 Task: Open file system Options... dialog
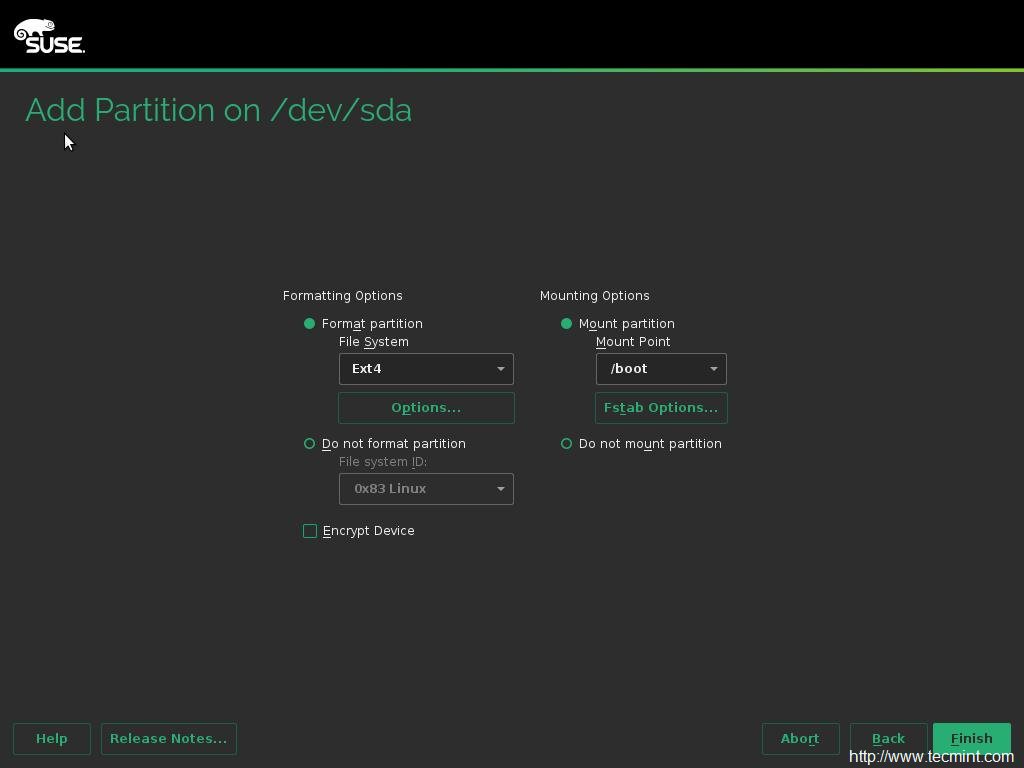coord(426,408)
